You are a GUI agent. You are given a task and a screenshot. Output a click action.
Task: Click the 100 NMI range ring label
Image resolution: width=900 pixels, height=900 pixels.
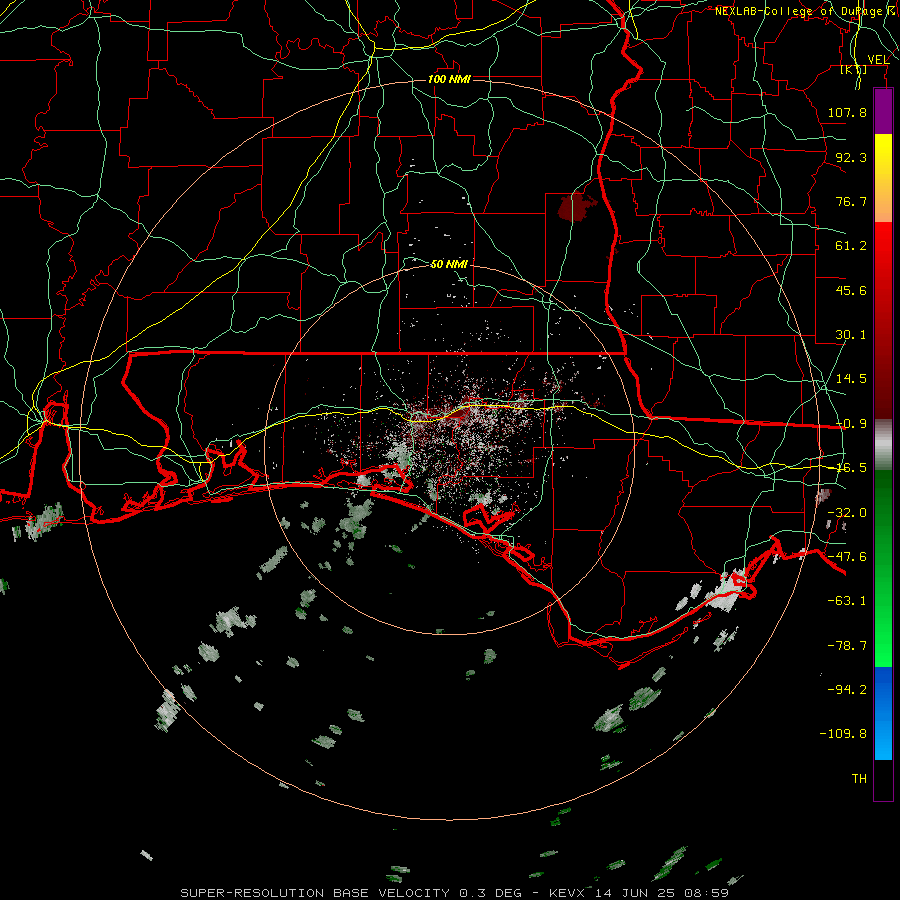pos(449,79)
